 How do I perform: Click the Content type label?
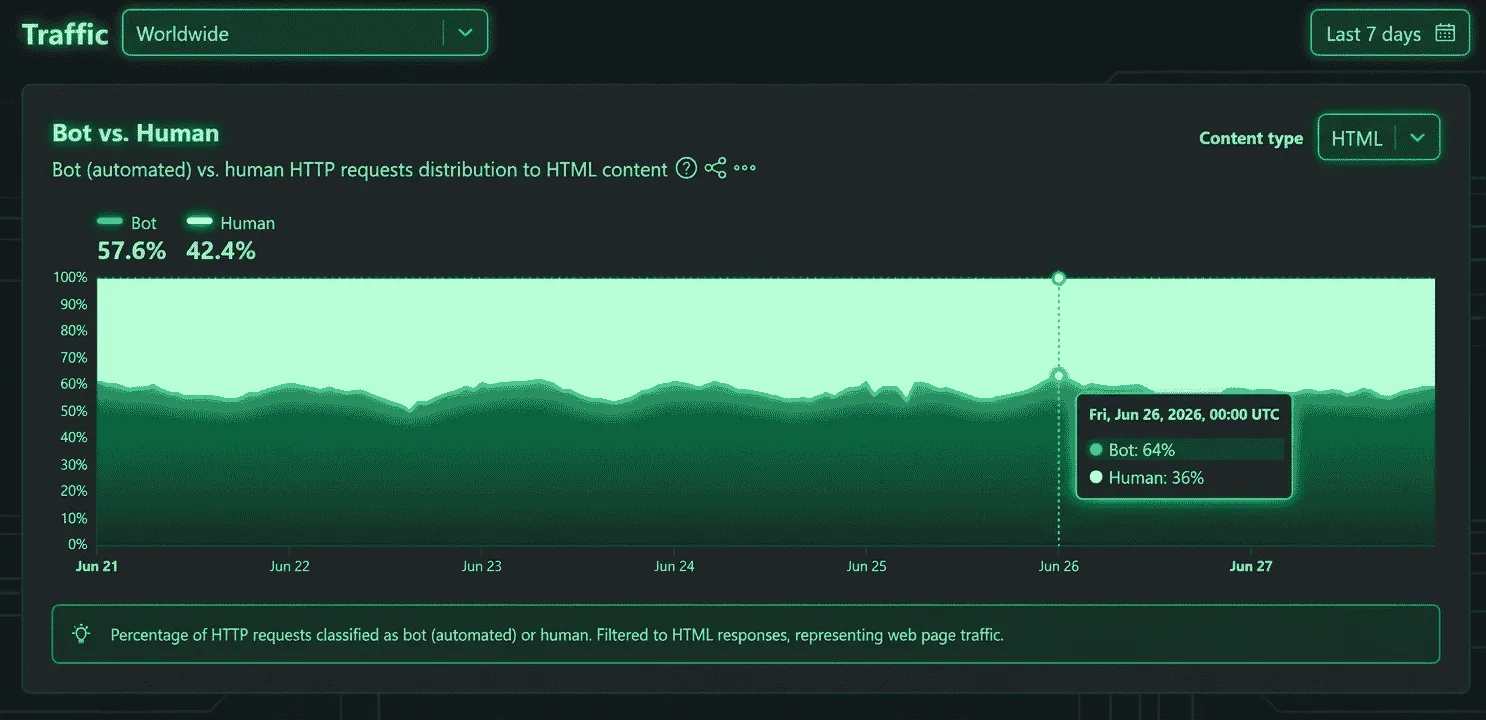coord(1251,139)
